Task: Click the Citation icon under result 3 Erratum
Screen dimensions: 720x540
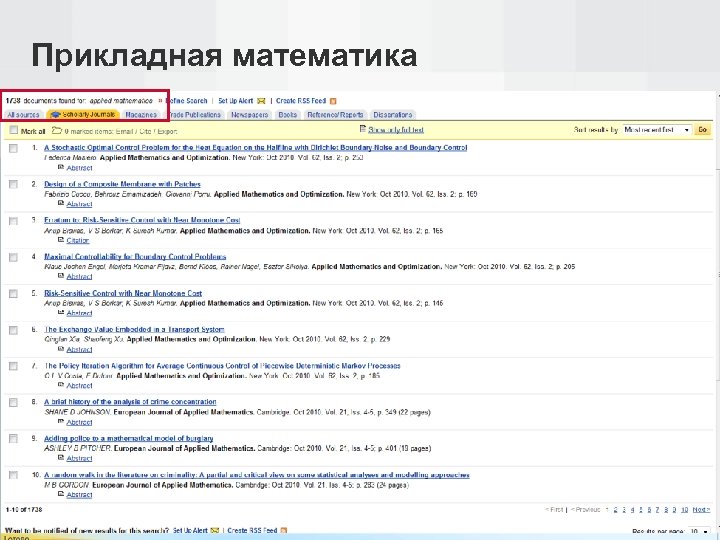Action: (61, 240)
